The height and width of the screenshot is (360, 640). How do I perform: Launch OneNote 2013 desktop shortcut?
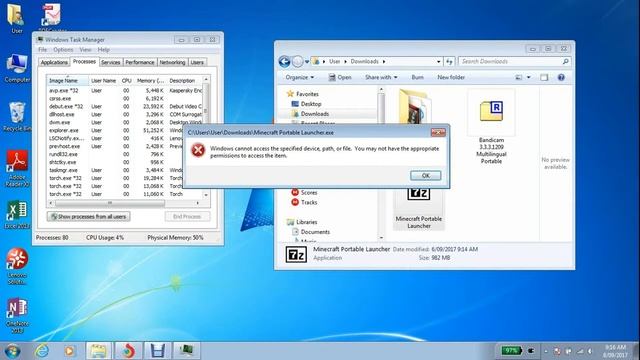[17, 315]
